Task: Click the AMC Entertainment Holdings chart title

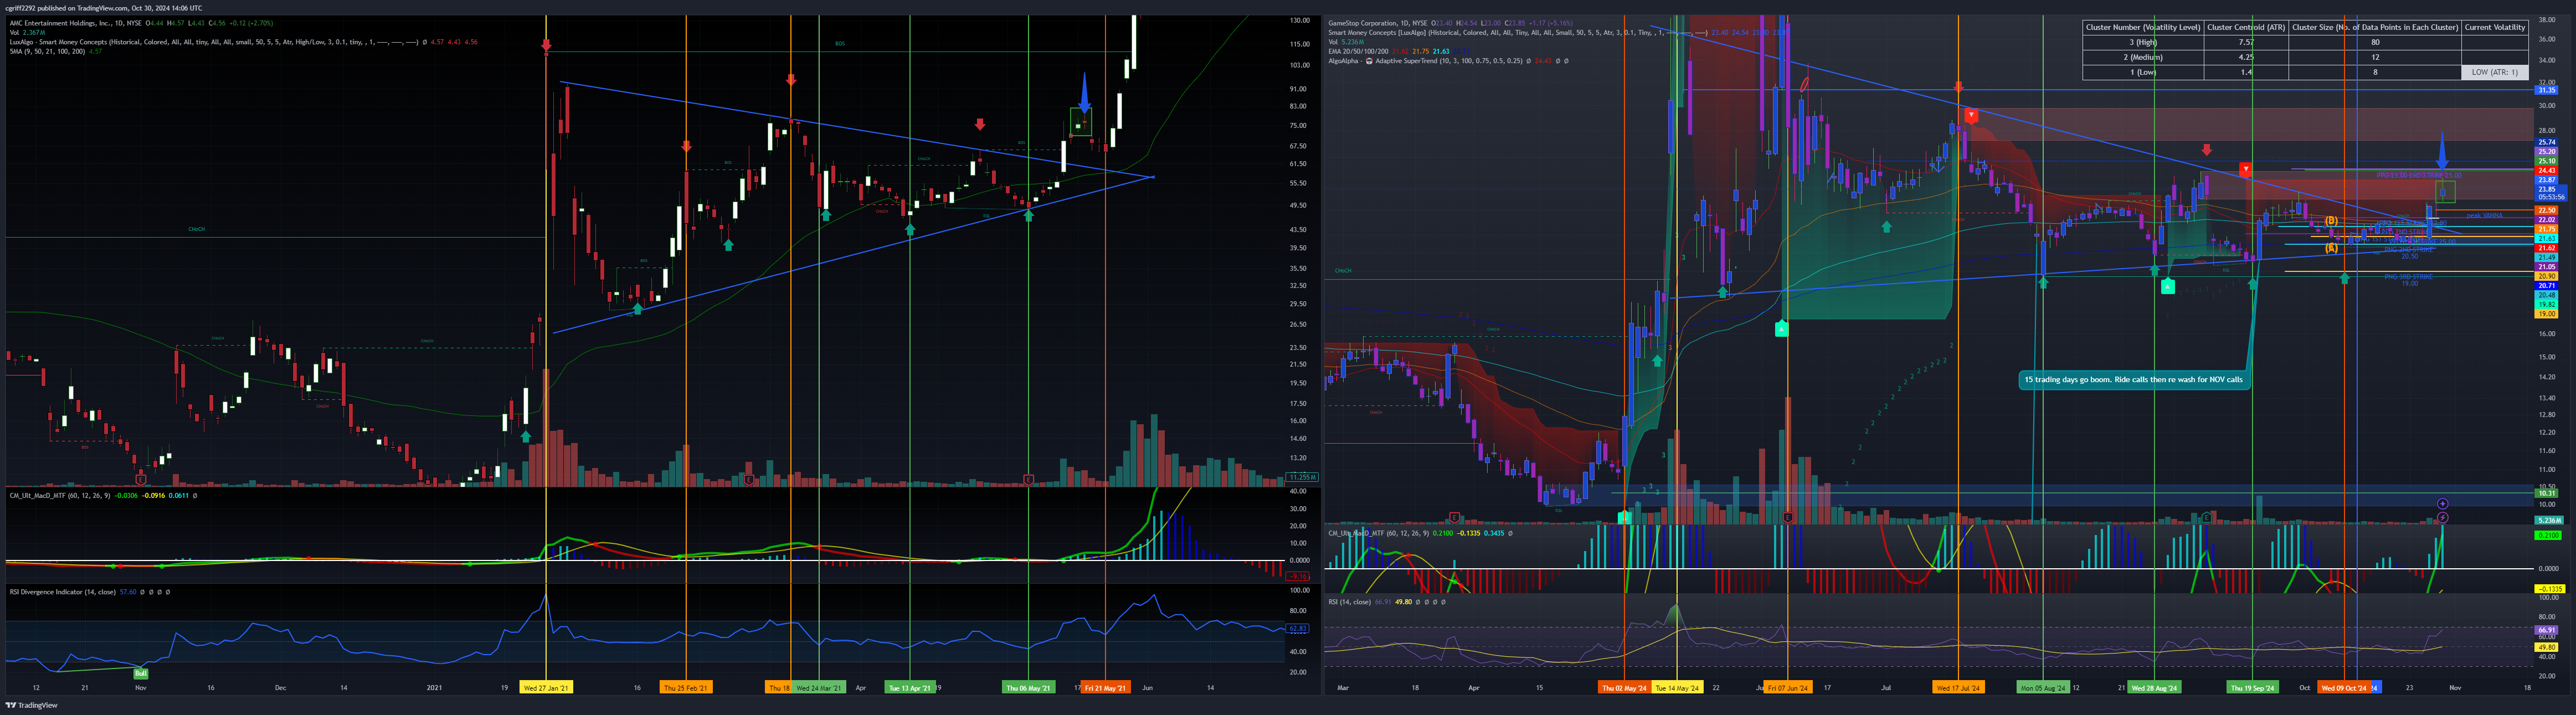Action: point(76,23)
